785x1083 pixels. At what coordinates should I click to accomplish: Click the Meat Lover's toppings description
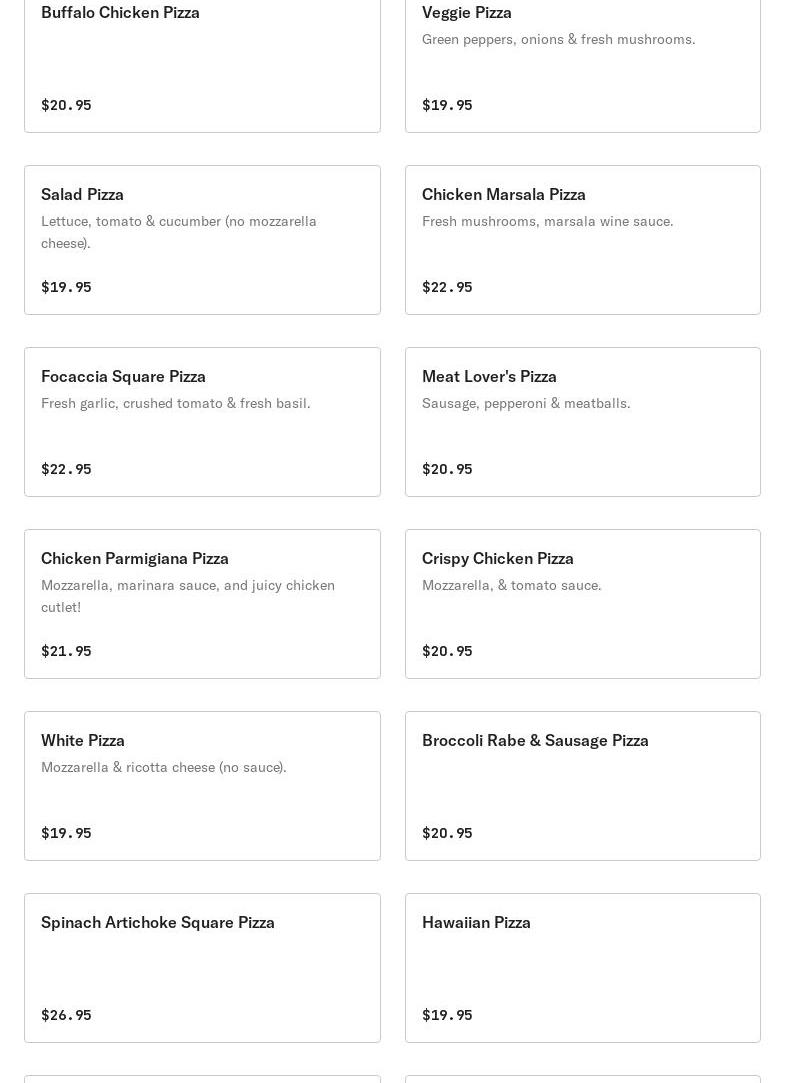[526, 403]
